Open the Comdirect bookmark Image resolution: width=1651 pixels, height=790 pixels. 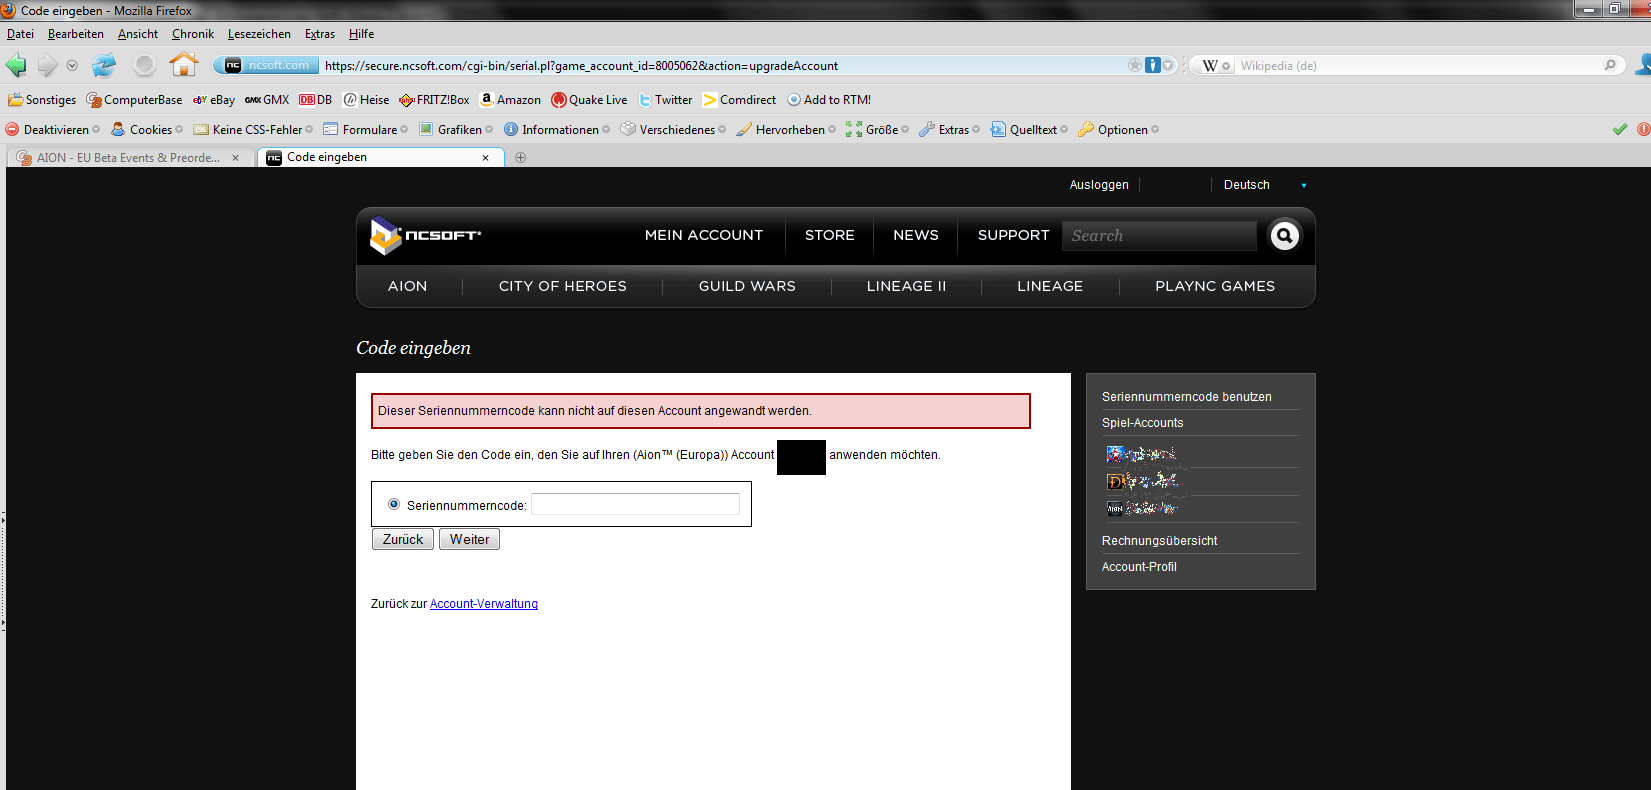click(x=739, y=100)
